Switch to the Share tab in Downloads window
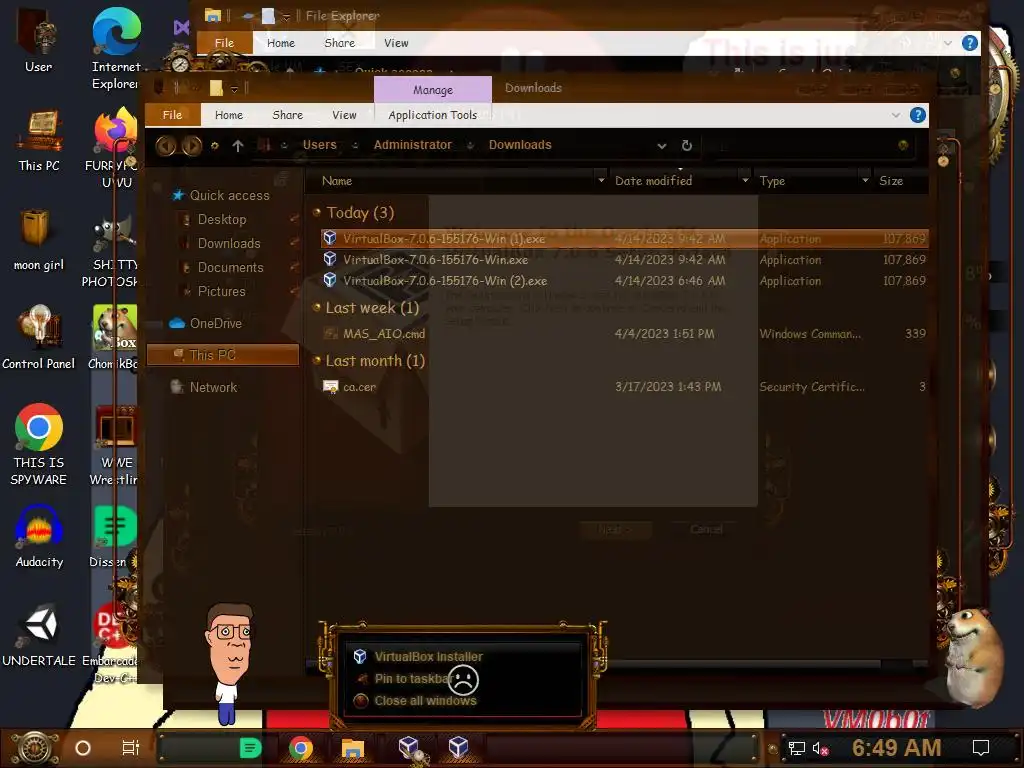Screen dimensions: 1024x768 tap(287, 115)
